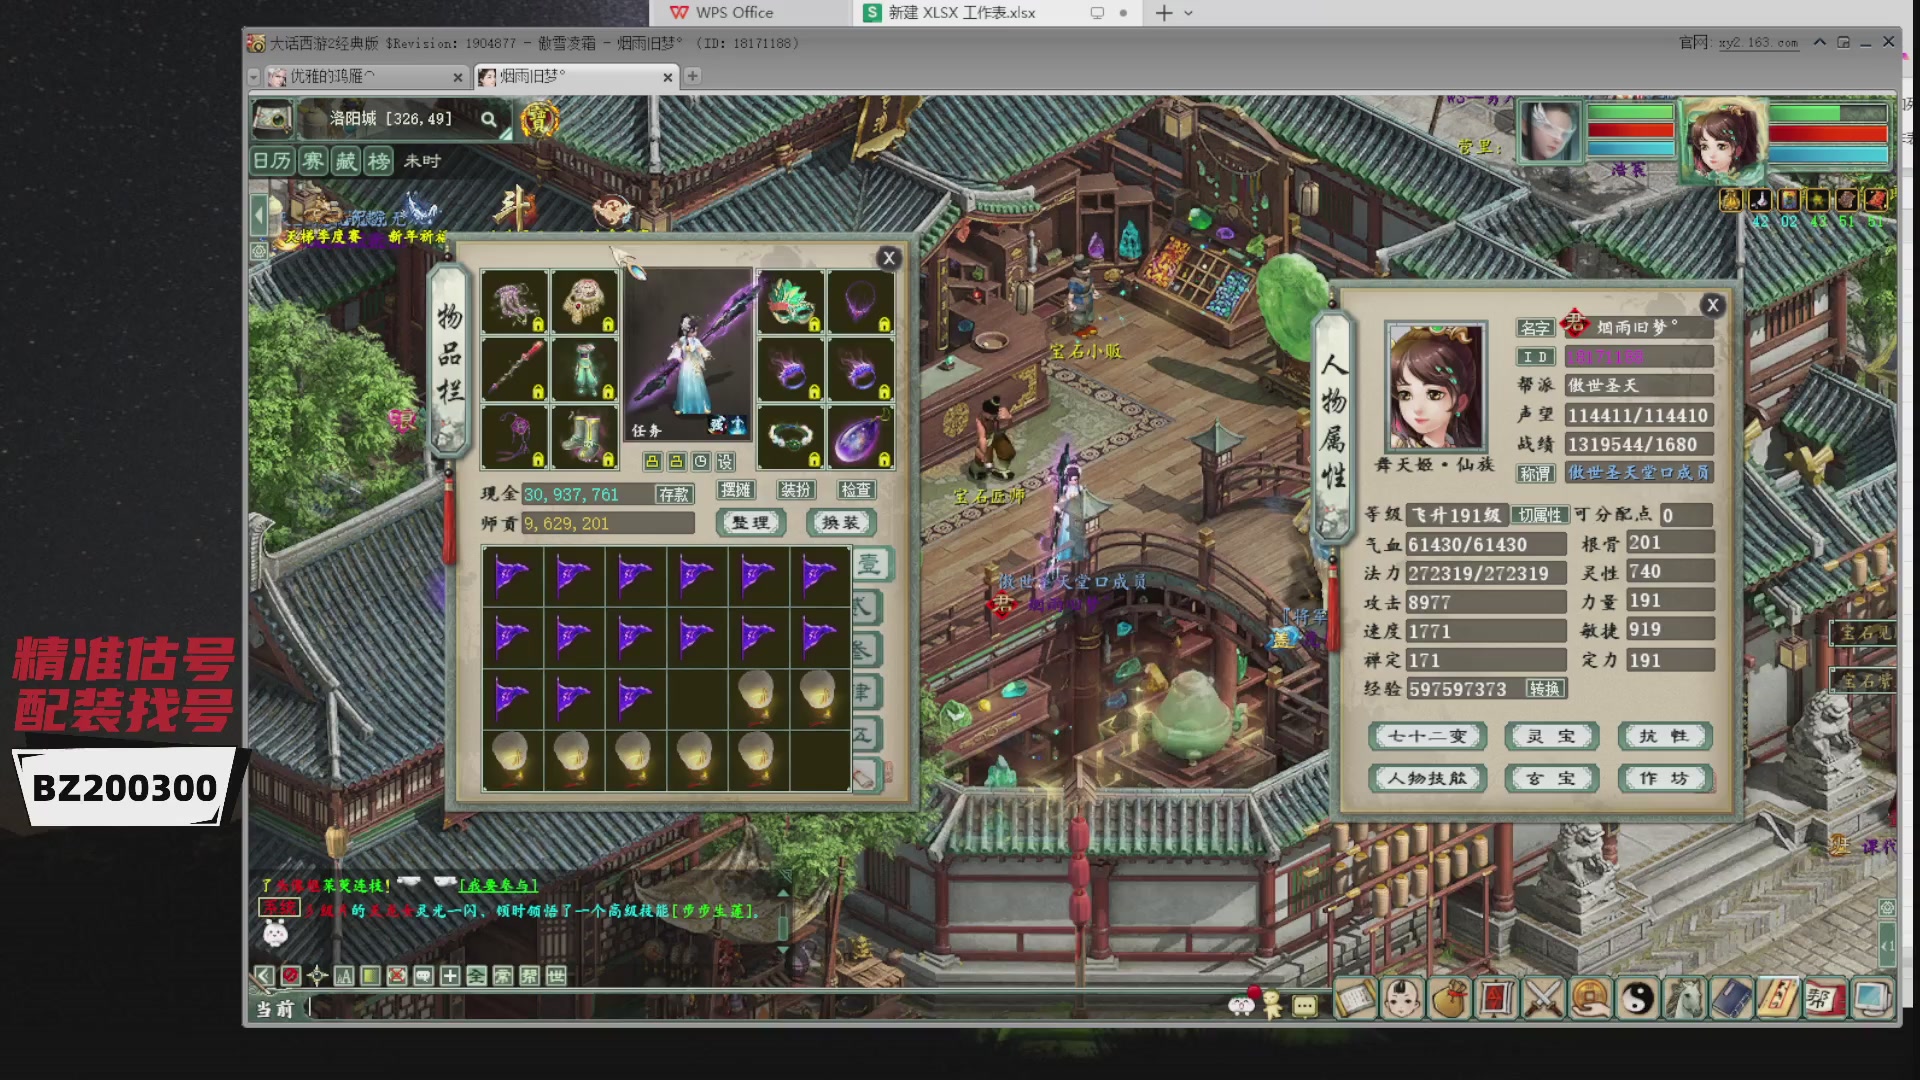Viewport: 1920px width, 1080px height.
Task: Click the crossed swords battle icon
Action: 1543,998
